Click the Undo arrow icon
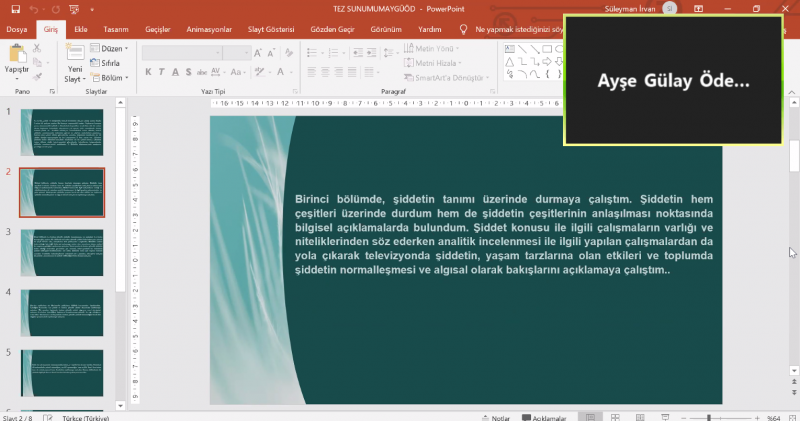800x421 pixels. coord(32,9)
